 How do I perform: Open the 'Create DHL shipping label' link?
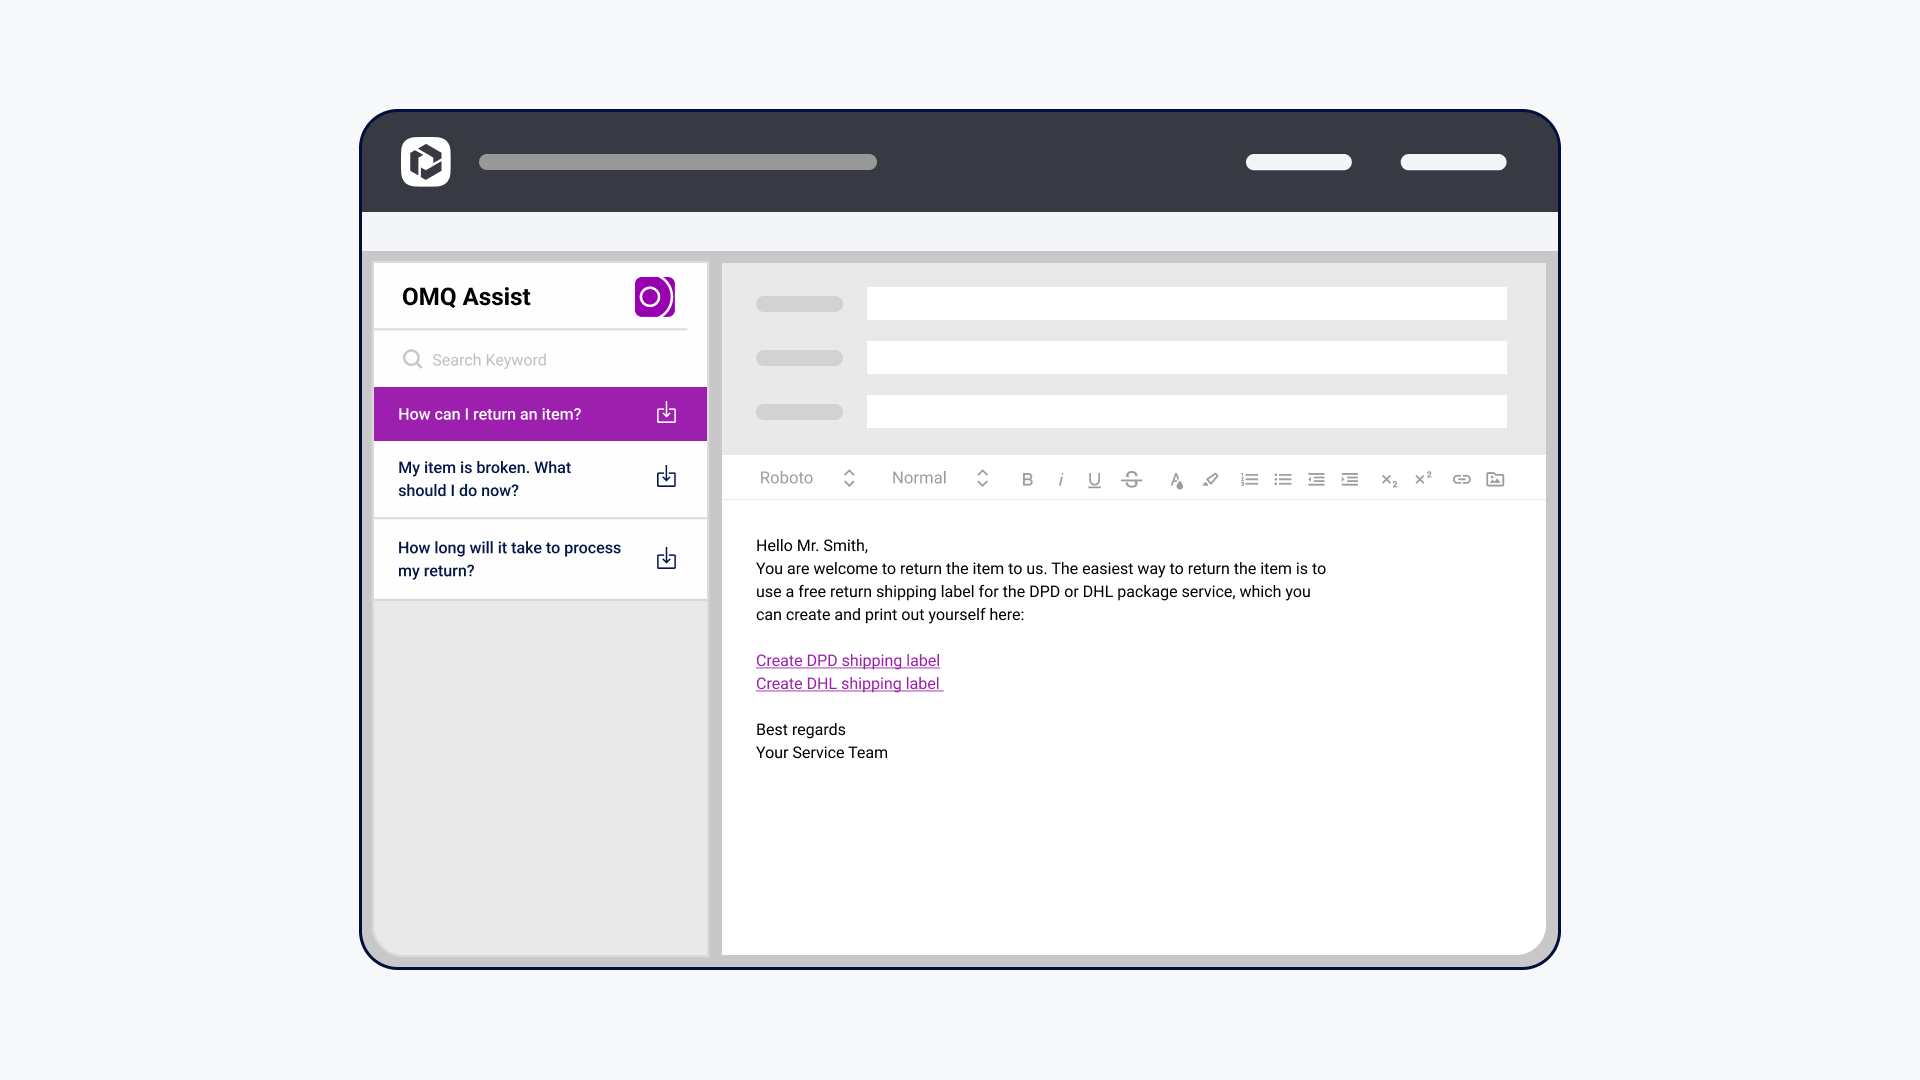click(x=849, y=684)
